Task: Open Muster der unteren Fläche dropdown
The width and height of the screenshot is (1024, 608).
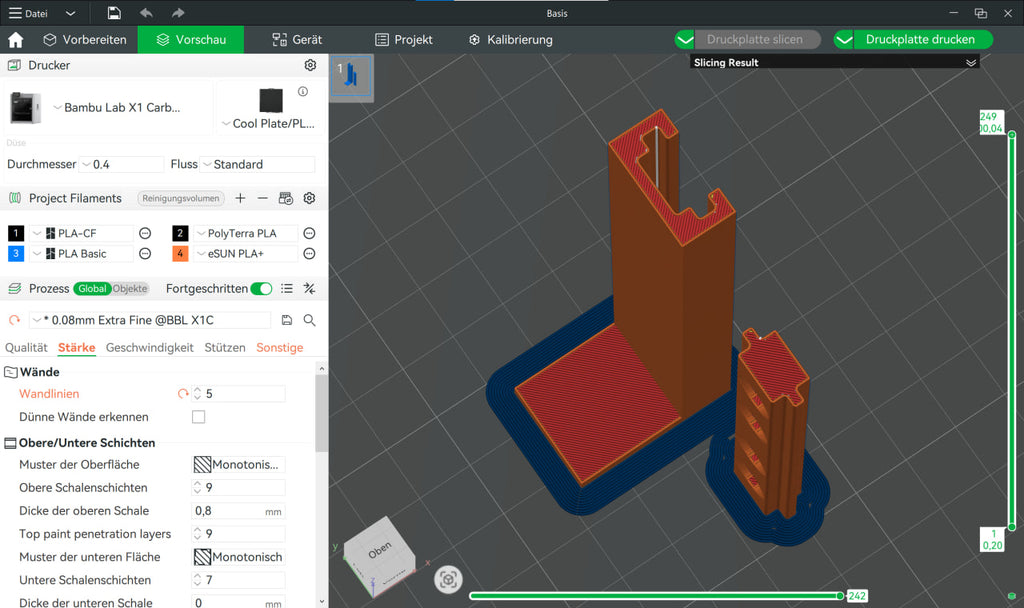Action: [238, 557]
